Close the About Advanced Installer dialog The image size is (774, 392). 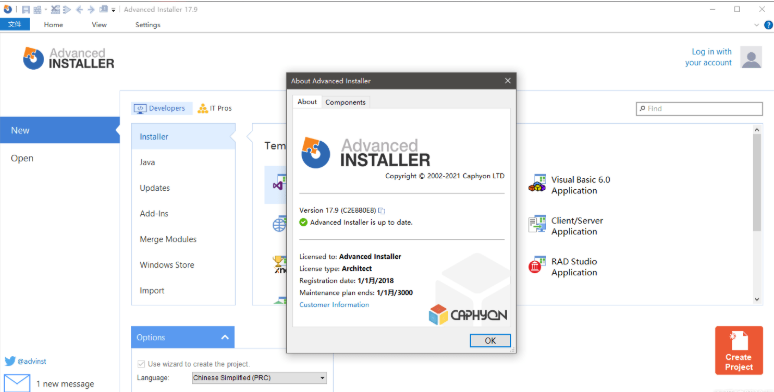tap(507, 80)
